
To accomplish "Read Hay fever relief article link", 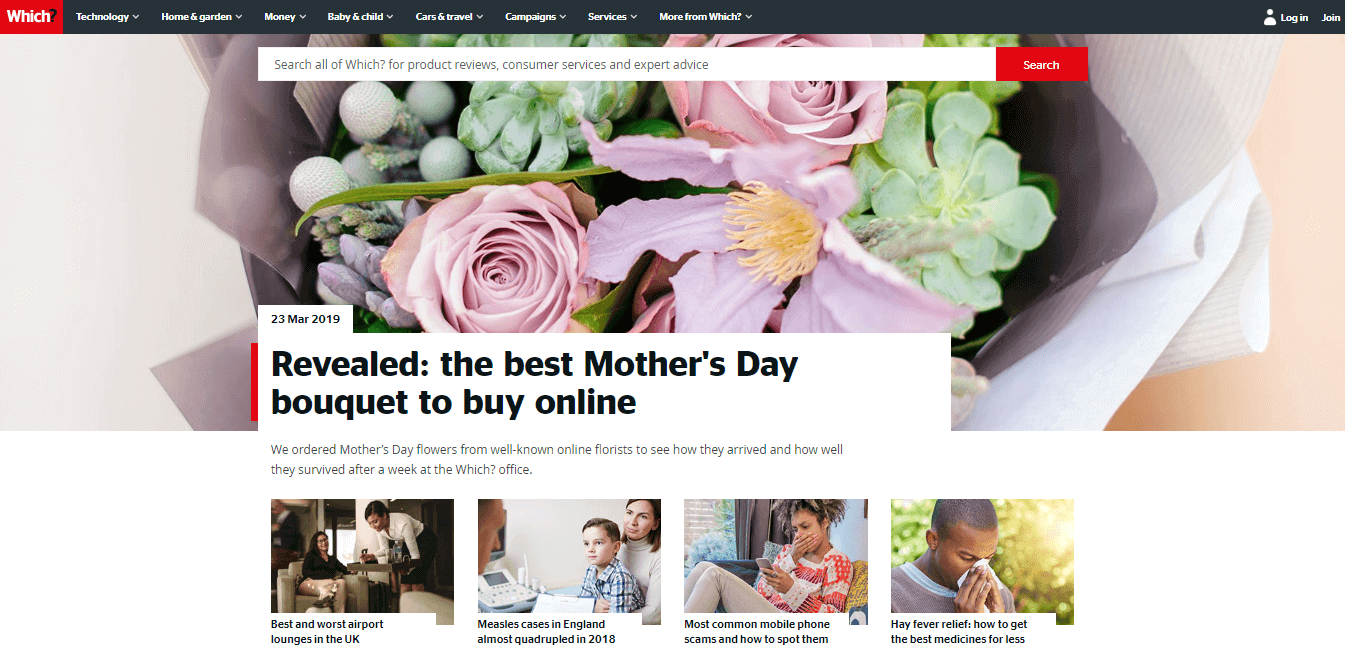I will click(x=959, y=631).
